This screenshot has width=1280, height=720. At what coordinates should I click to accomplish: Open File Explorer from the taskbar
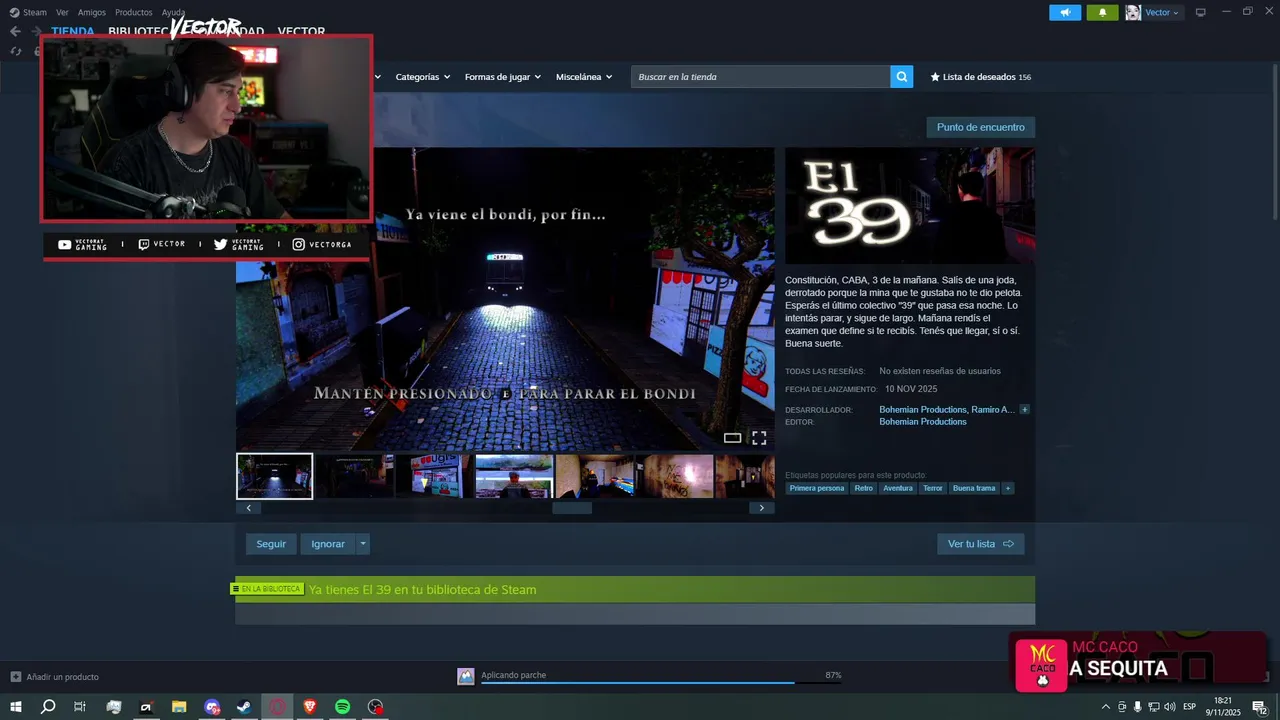(x=179, y=707)
